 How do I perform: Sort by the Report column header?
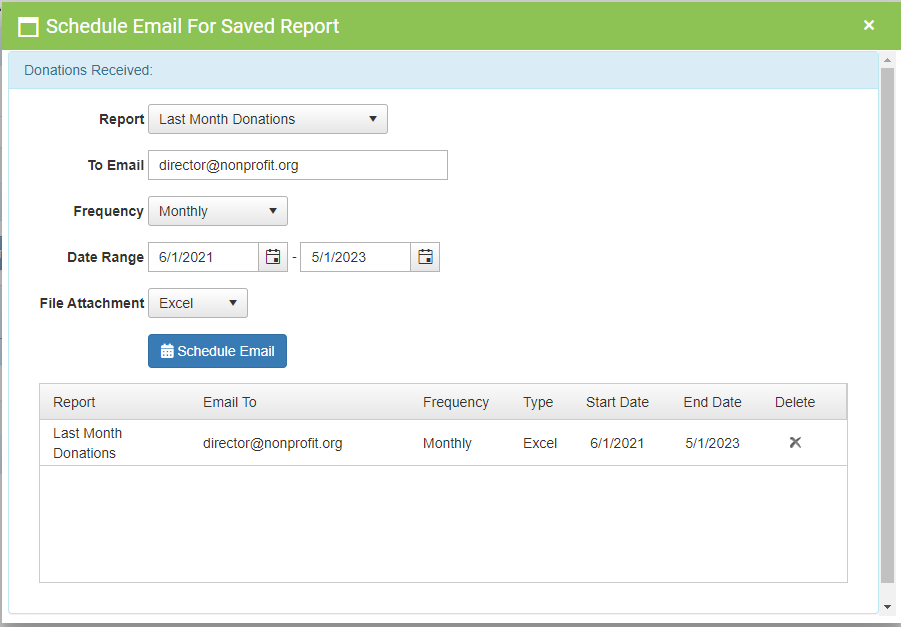coord(74,402)
